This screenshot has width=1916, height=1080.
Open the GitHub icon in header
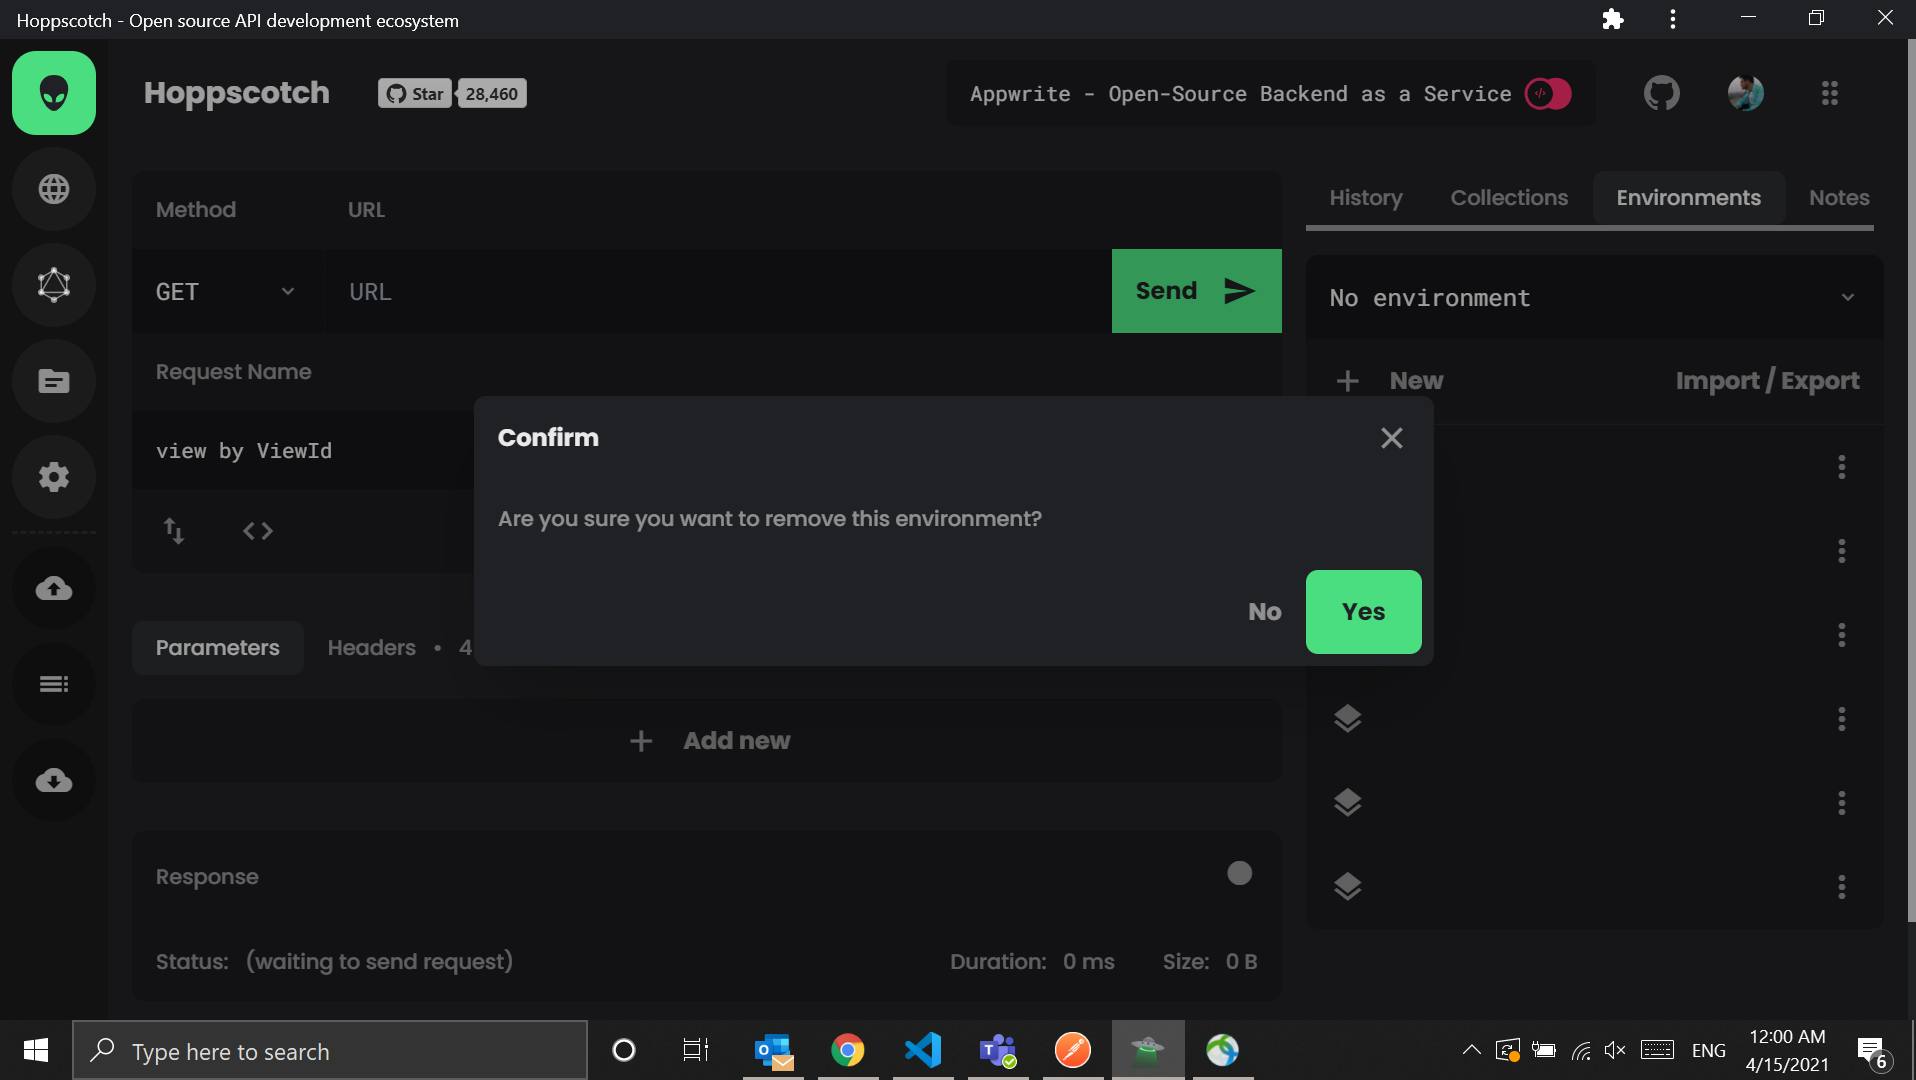coord(1662,93)
